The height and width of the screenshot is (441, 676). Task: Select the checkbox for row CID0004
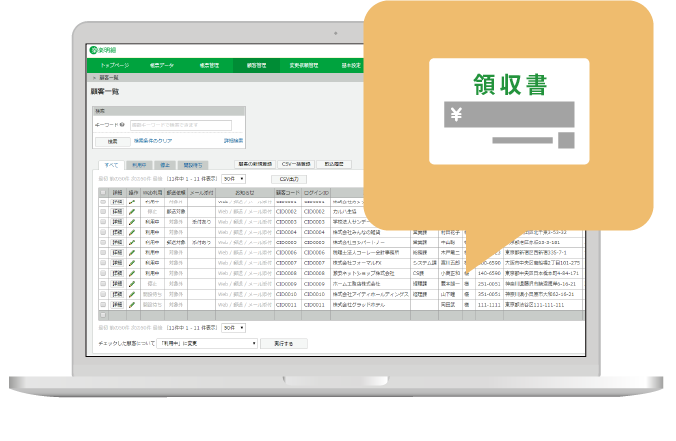coord(103,232)
